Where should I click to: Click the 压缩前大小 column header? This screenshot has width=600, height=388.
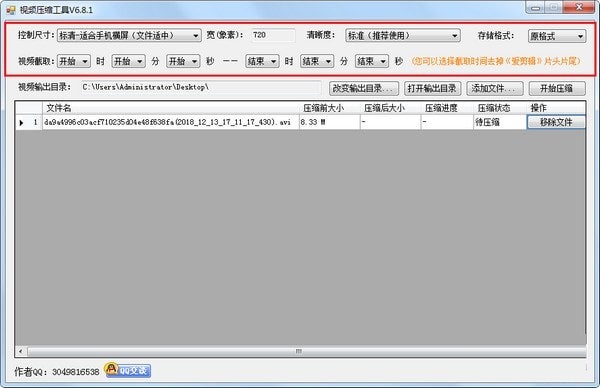pyautogui.click(x=330, y=108)
